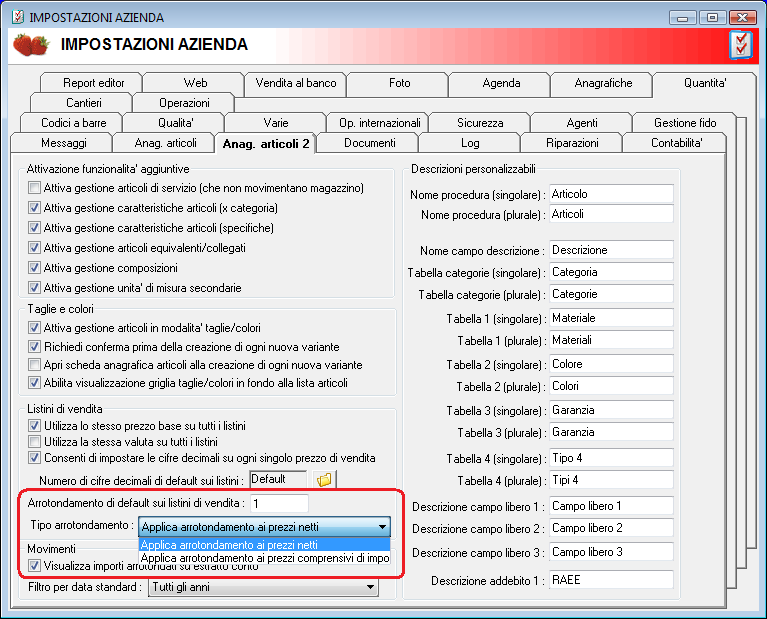Open the Qualita' tab
The height and width of the screenshot is (619, 767).
[x=175, y=123]
